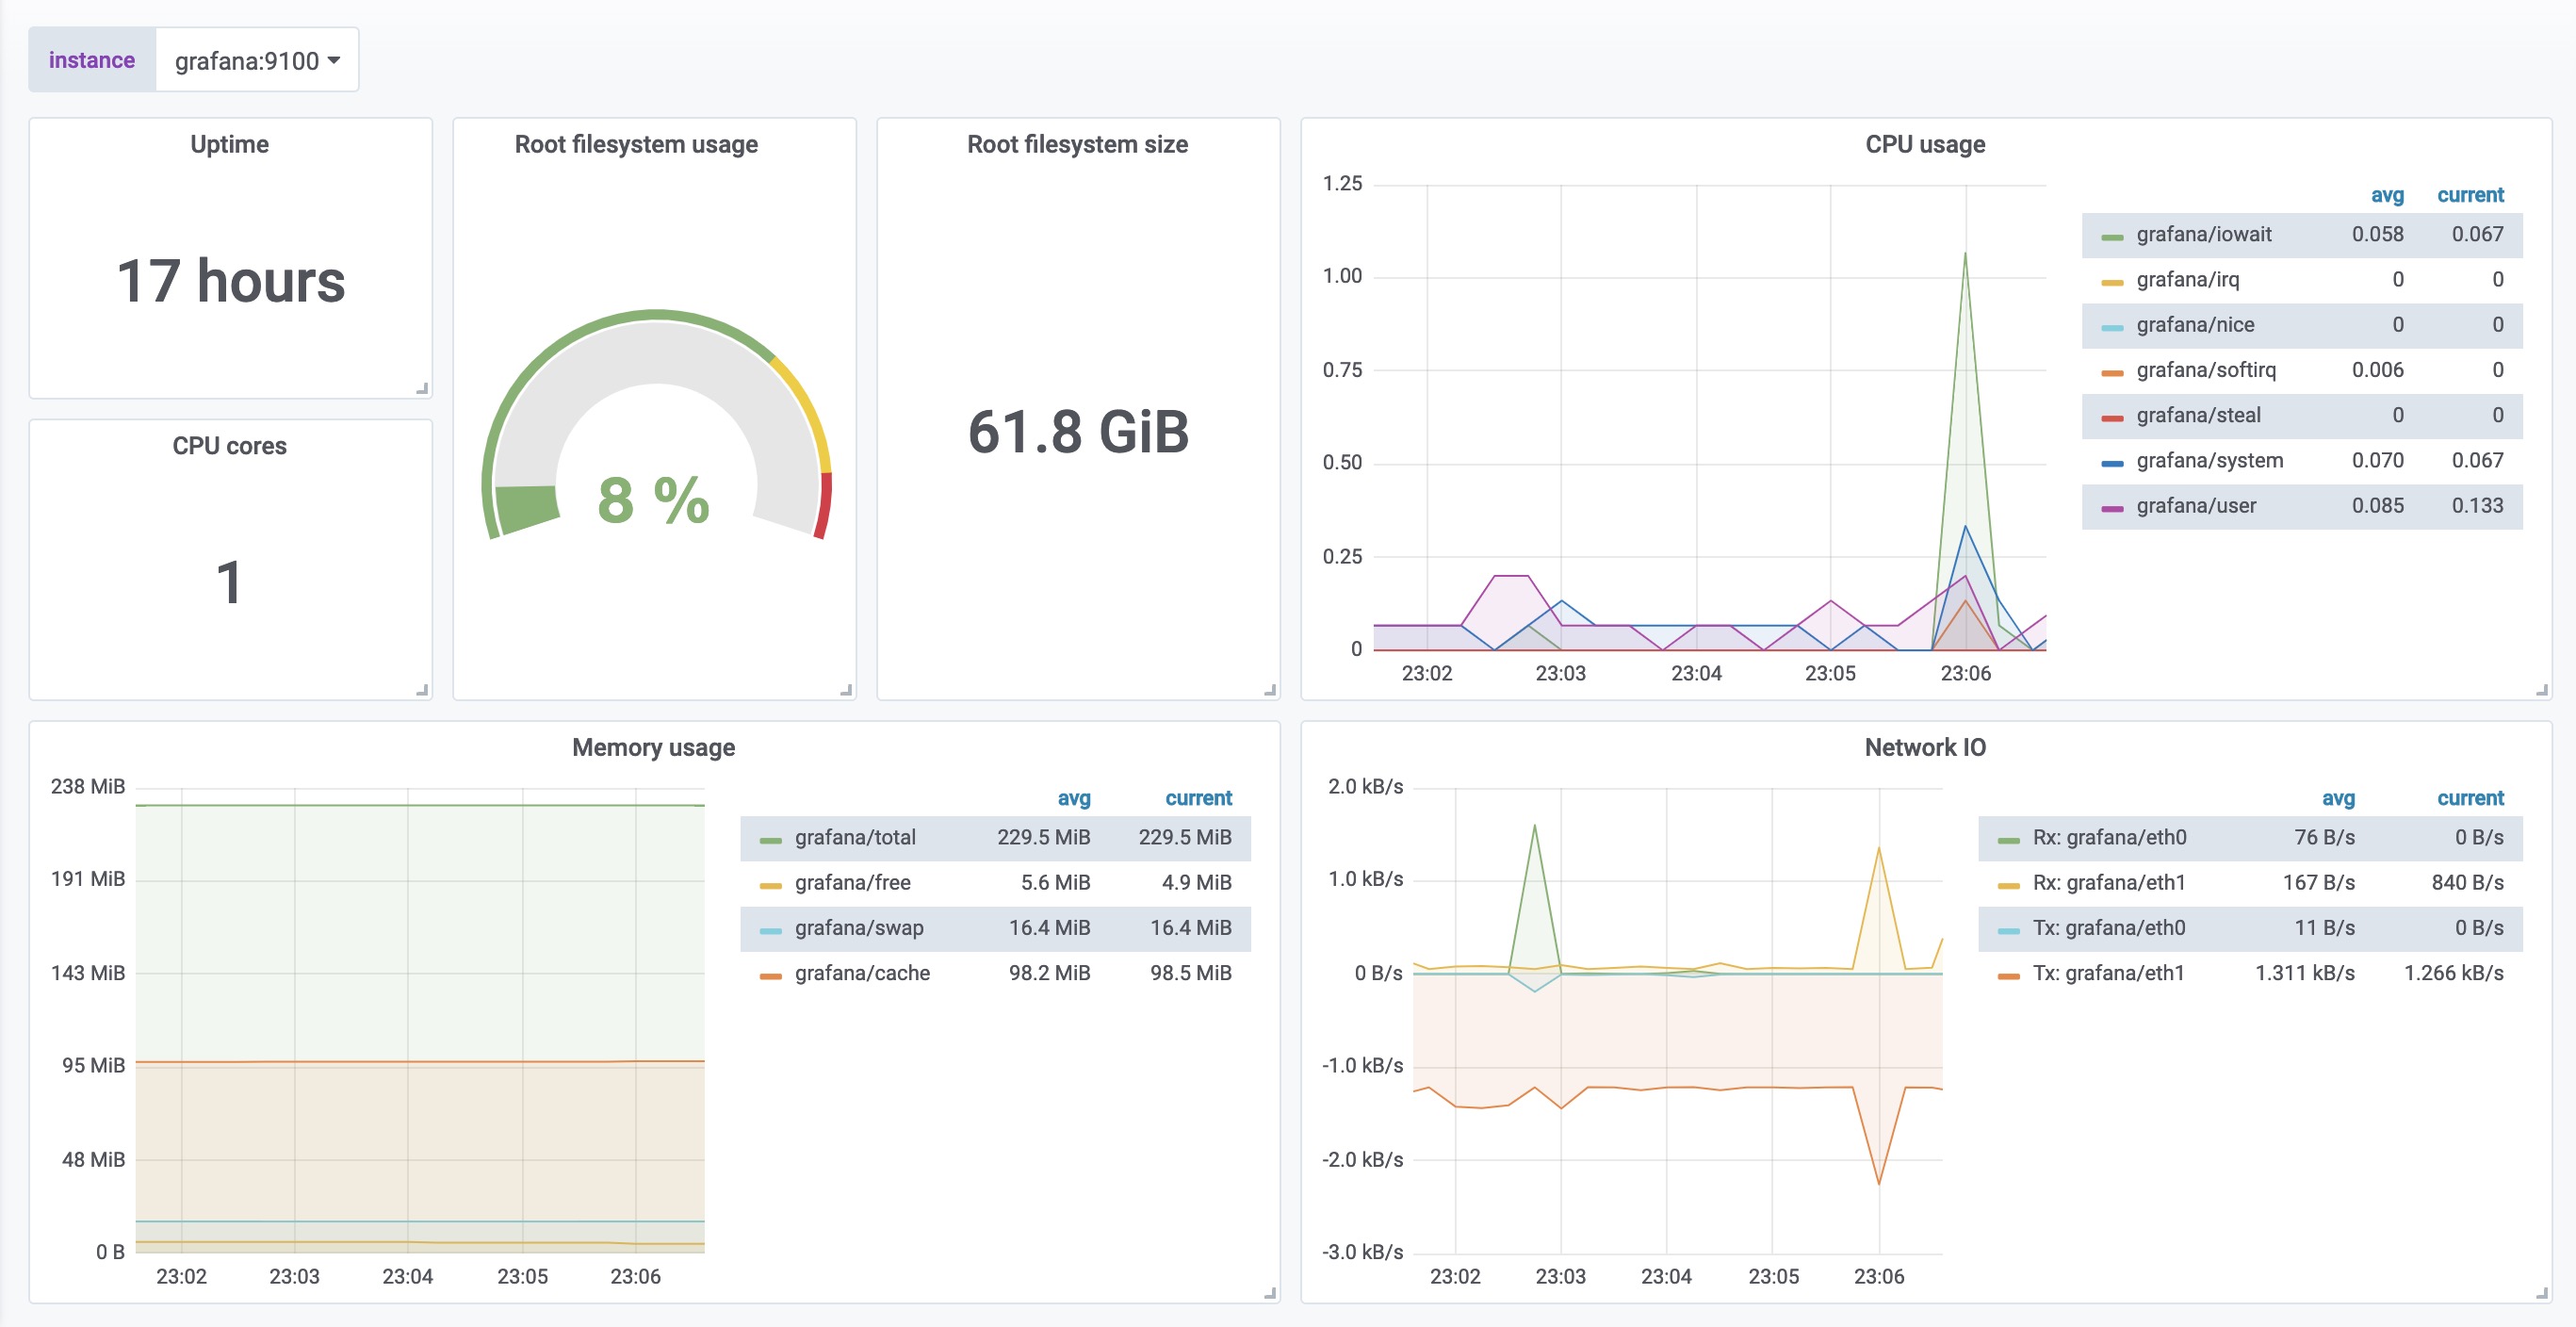Click the Uptime panel resize handle
The height and width of the screenshot is (1327, 2576).
pos(422,388)
